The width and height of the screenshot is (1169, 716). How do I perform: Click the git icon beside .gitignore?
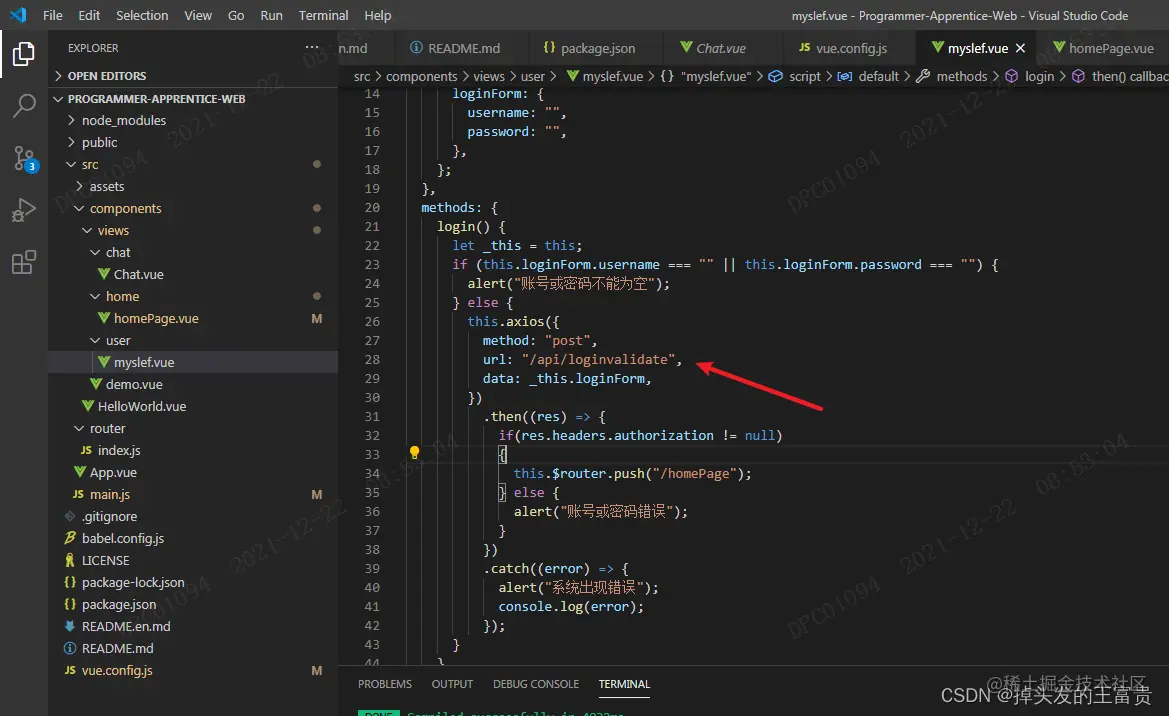(x=70, y=516)
